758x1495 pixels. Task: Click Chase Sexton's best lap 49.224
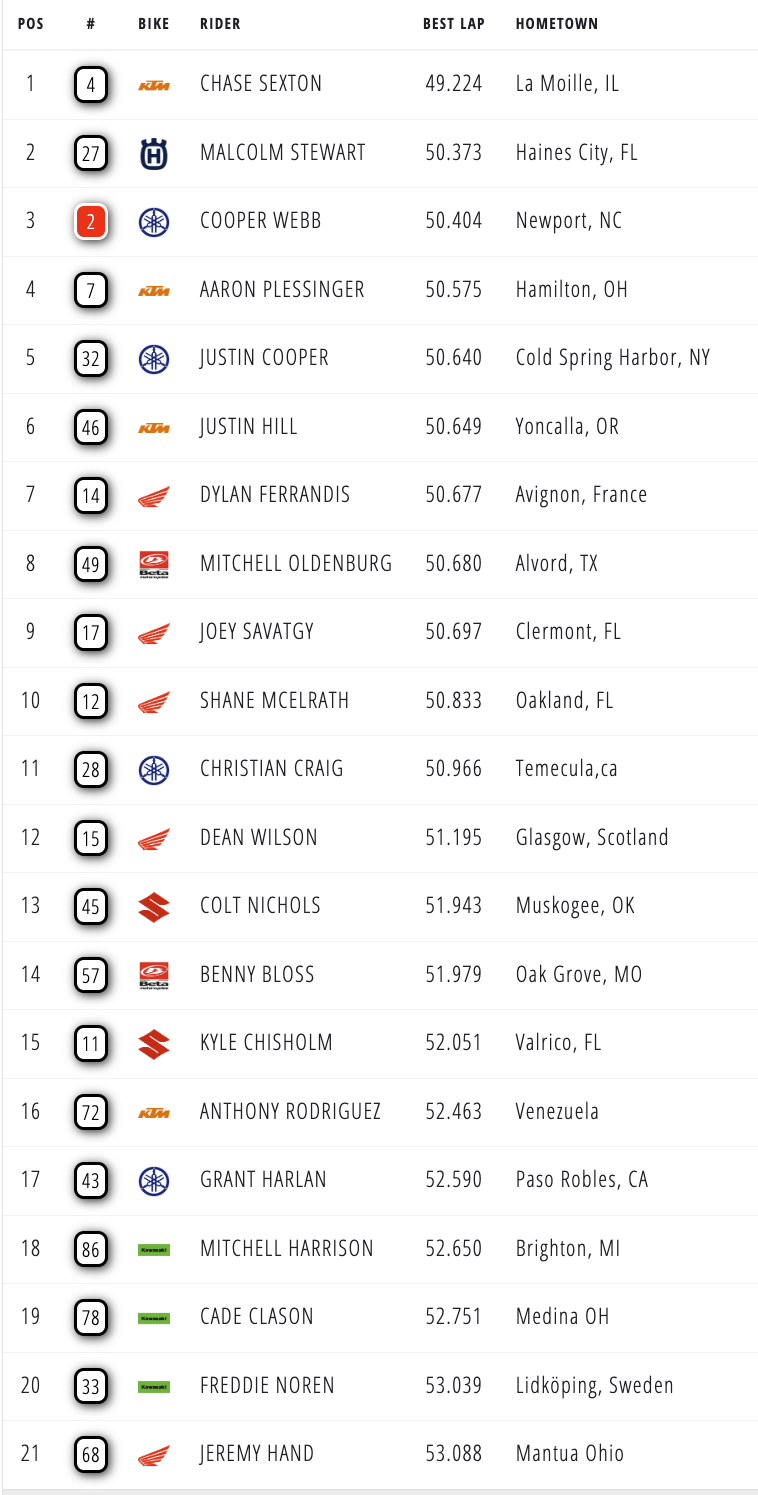click(454, 84)
